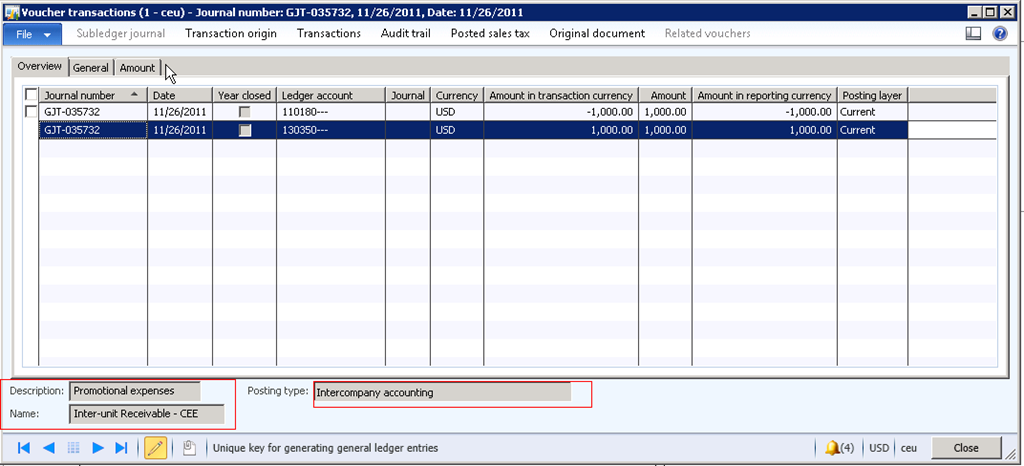Viewport: 1024px width, 466px height.
Task: Click the Close button
Action: coord(966,448)
